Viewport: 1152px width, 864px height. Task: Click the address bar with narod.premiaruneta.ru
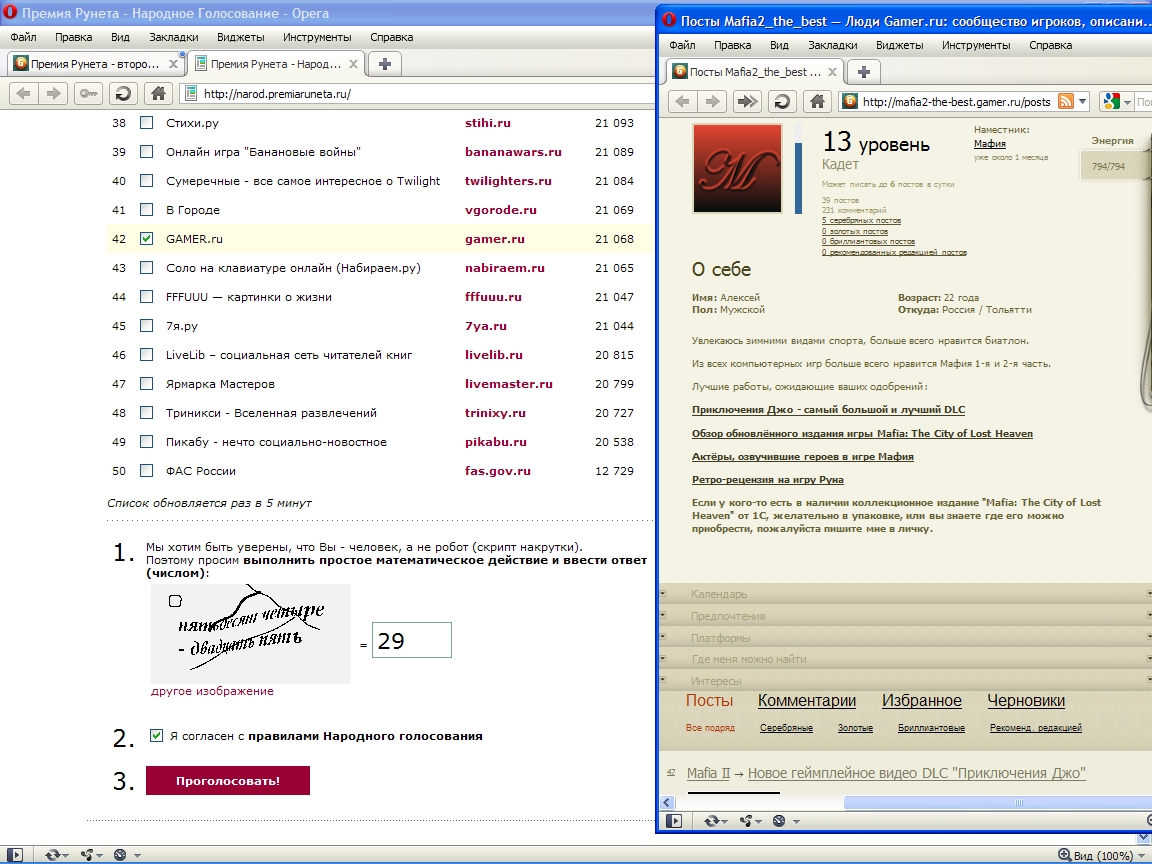pyautogui.click(x=415, y=93)
